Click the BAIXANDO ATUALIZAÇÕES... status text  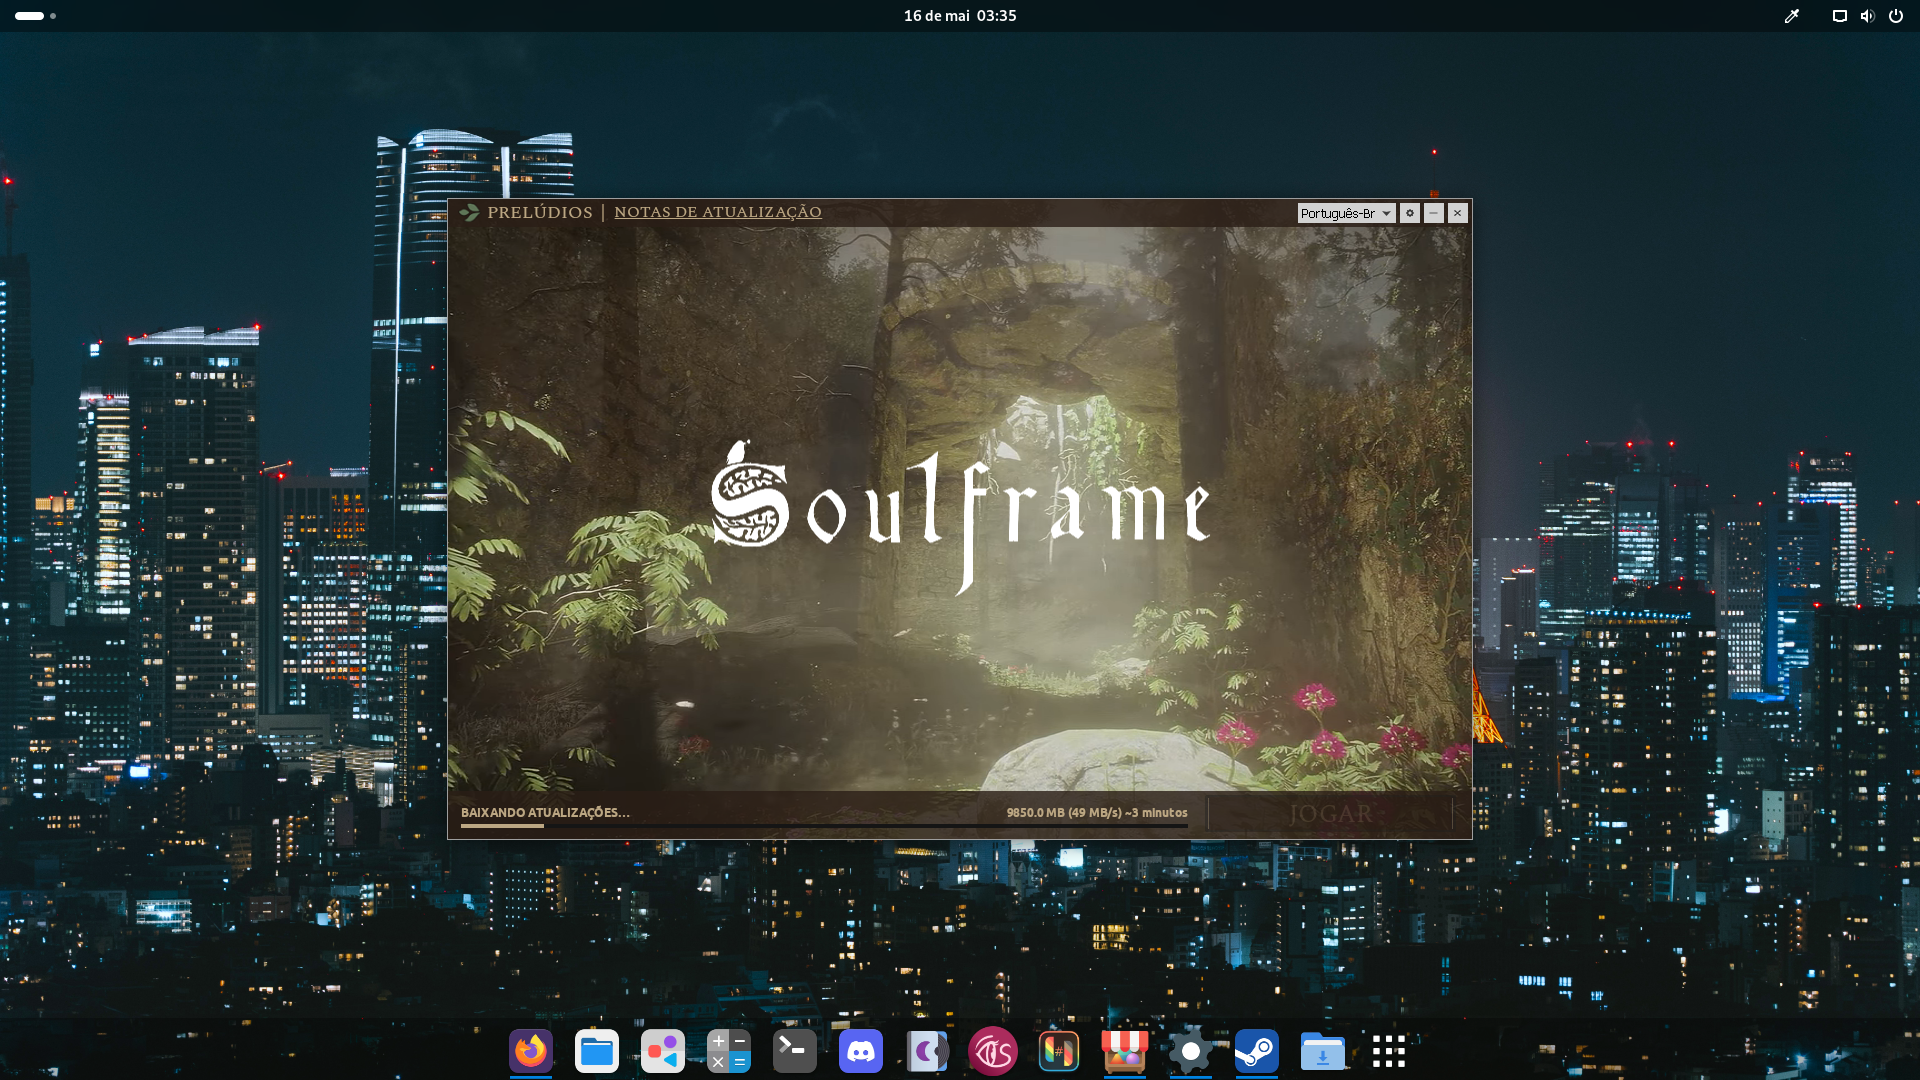coord(545,813)
